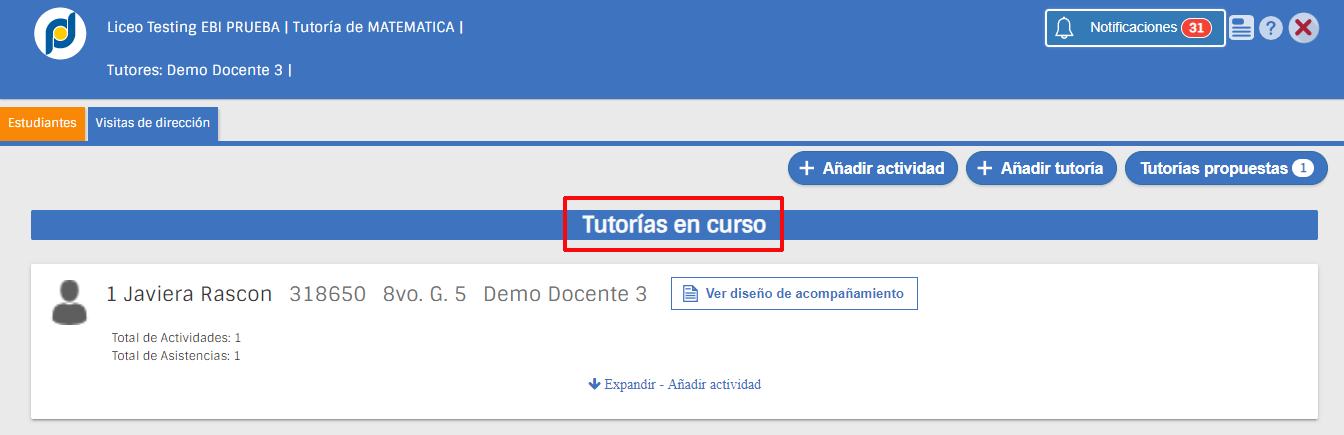
Task: Click the Total de Actividades value
Action: 237,338
